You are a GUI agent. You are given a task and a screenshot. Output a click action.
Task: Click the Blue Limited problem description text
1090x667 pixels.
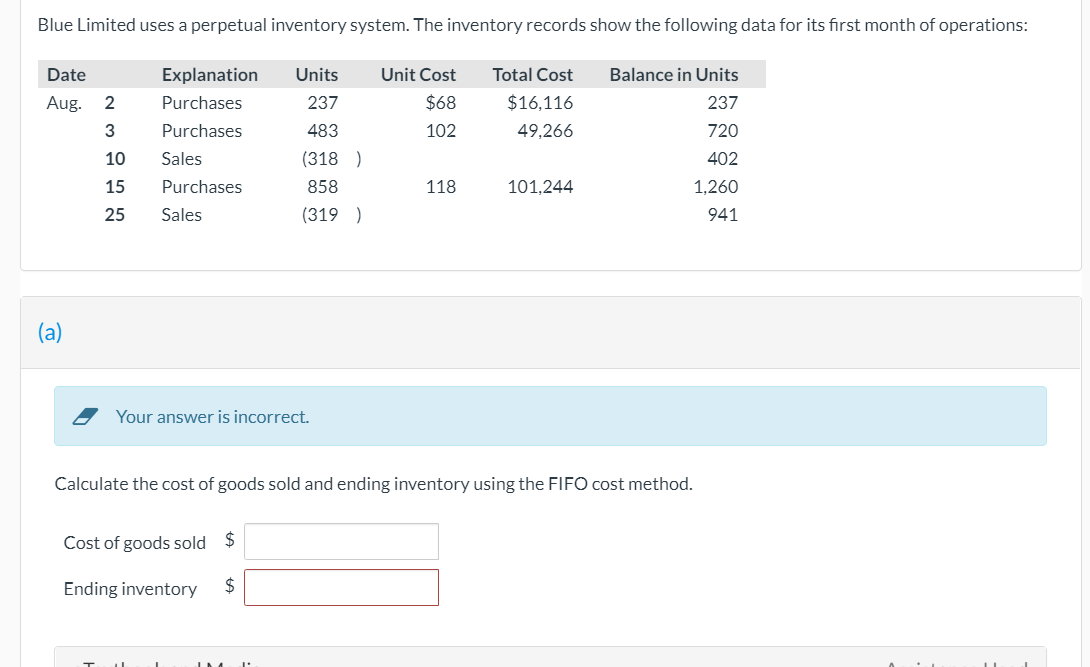(532, 25)
